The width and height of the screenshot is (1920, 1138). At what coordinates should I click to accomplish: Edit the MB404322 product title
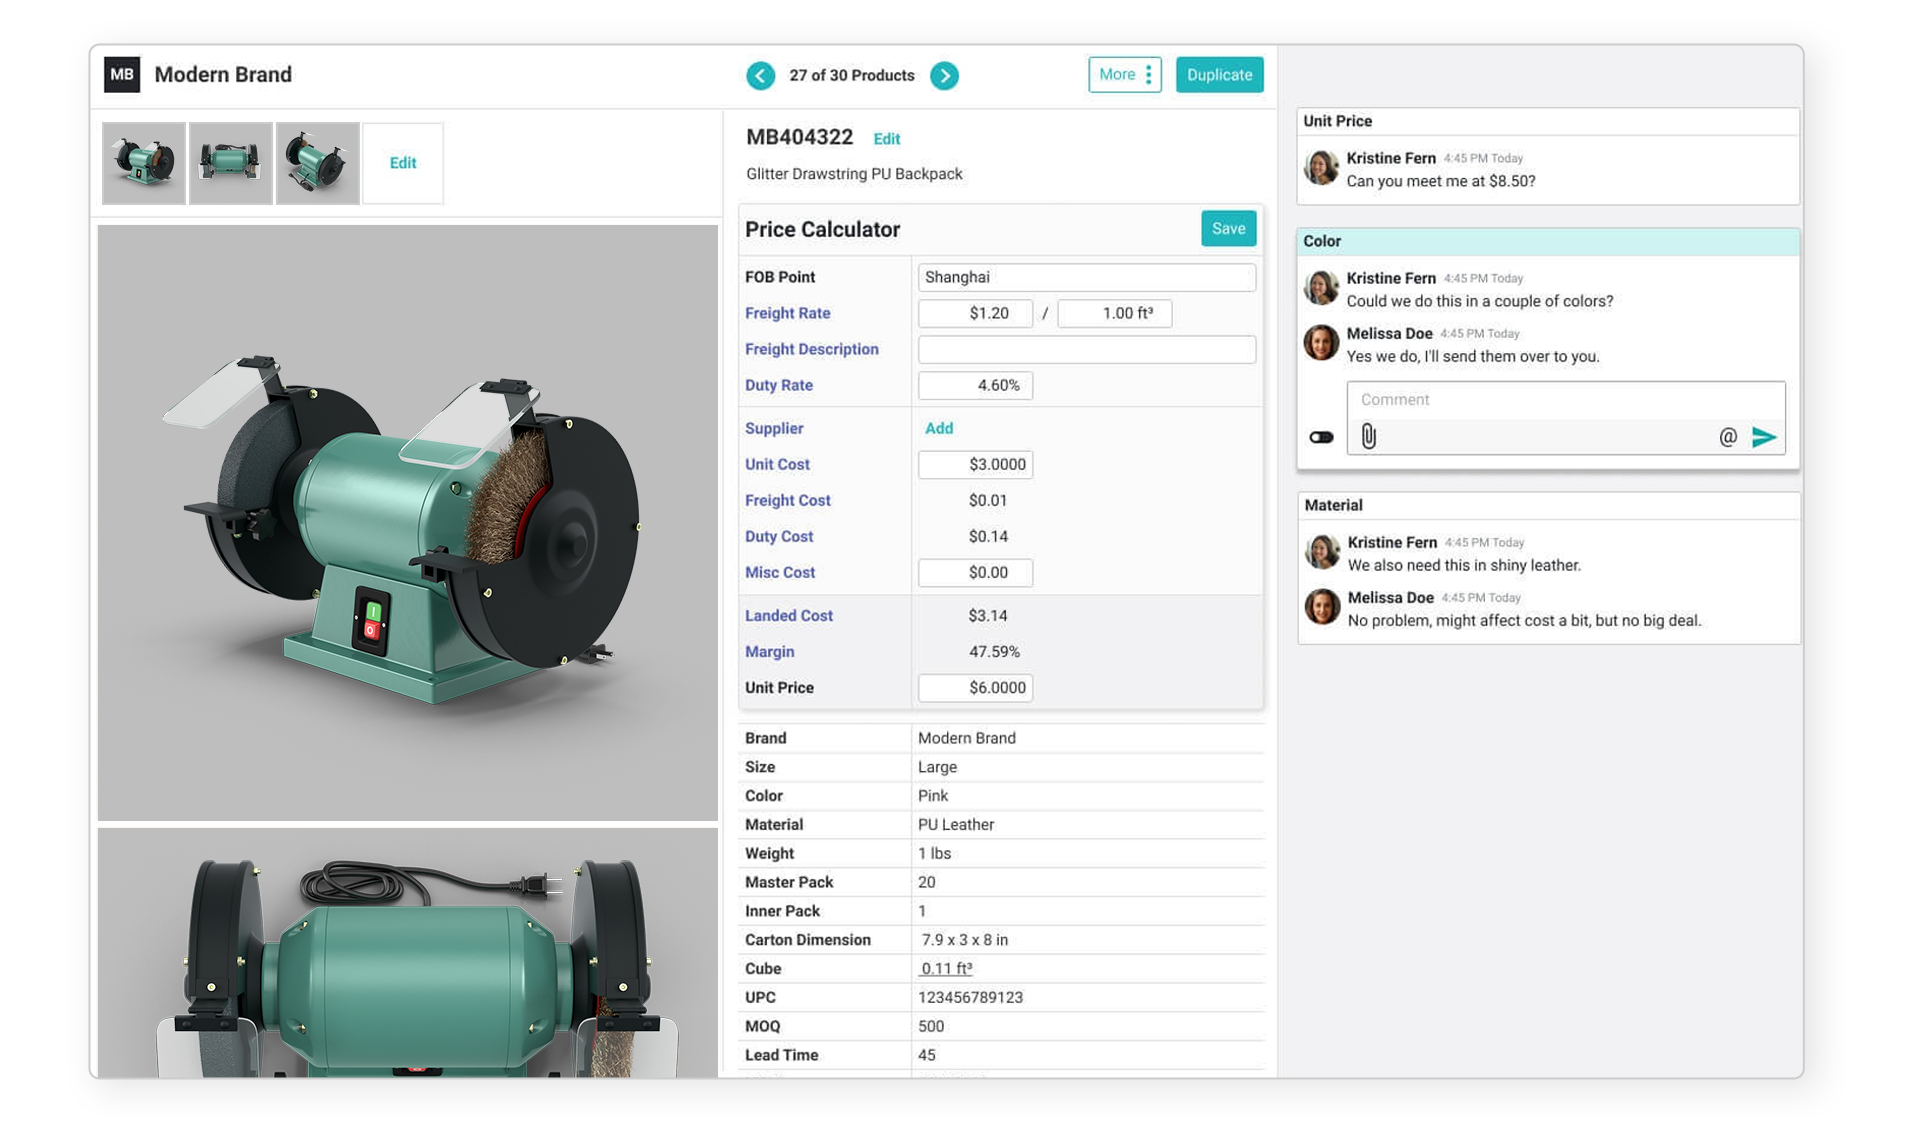tap(886, 139)
